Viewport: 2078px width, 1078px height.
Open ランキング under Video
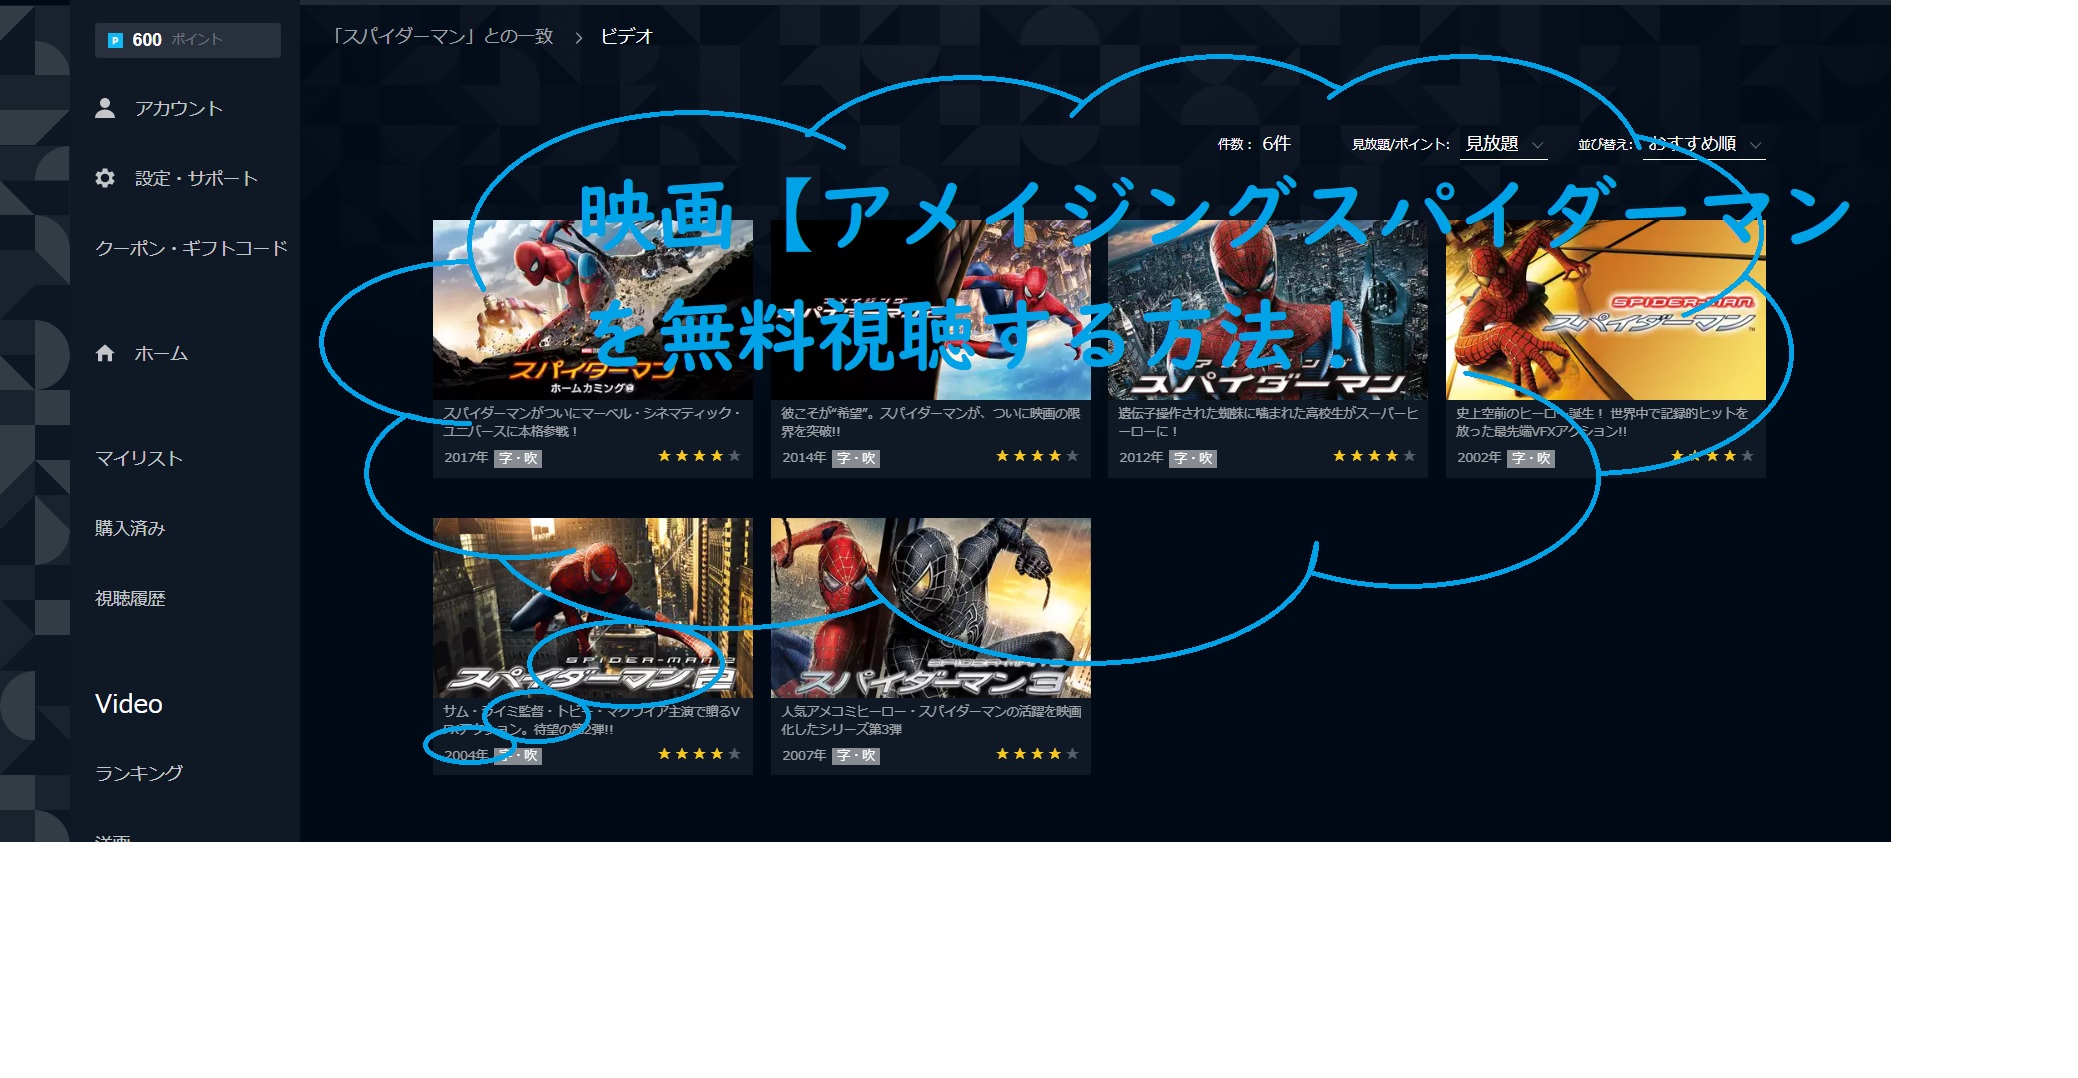[x=139, y=773]
